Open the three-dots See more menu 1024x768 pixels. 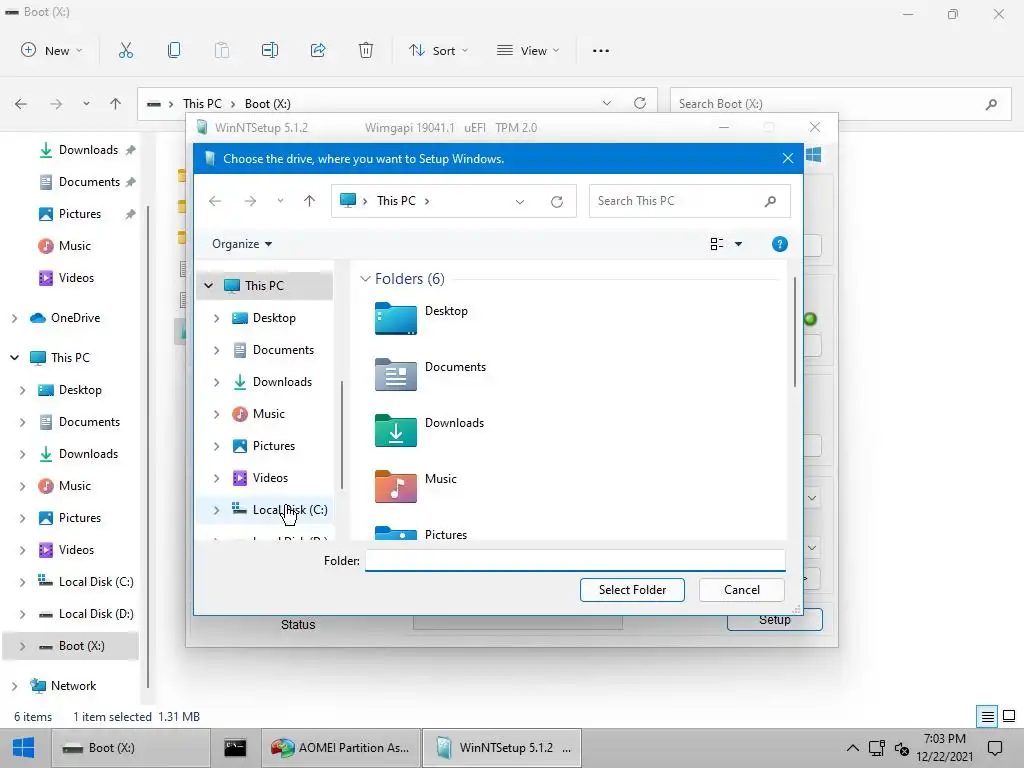click(601, 50)
